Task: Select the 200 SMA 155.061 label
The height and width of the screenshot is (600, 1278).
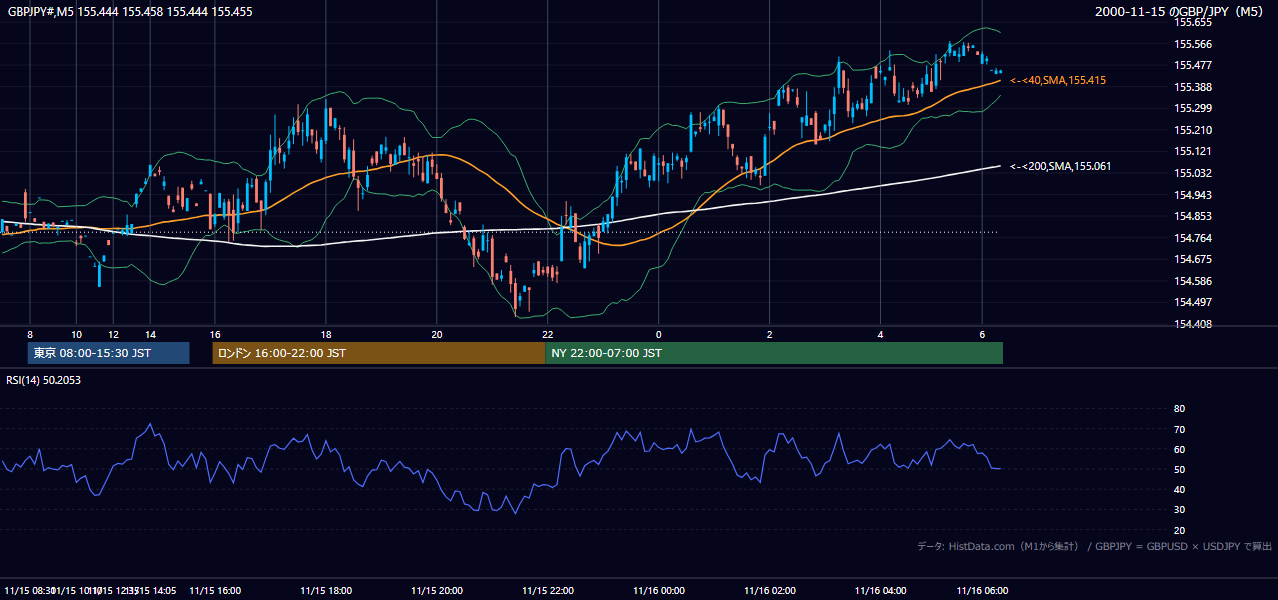Action: pos(1060,166)
